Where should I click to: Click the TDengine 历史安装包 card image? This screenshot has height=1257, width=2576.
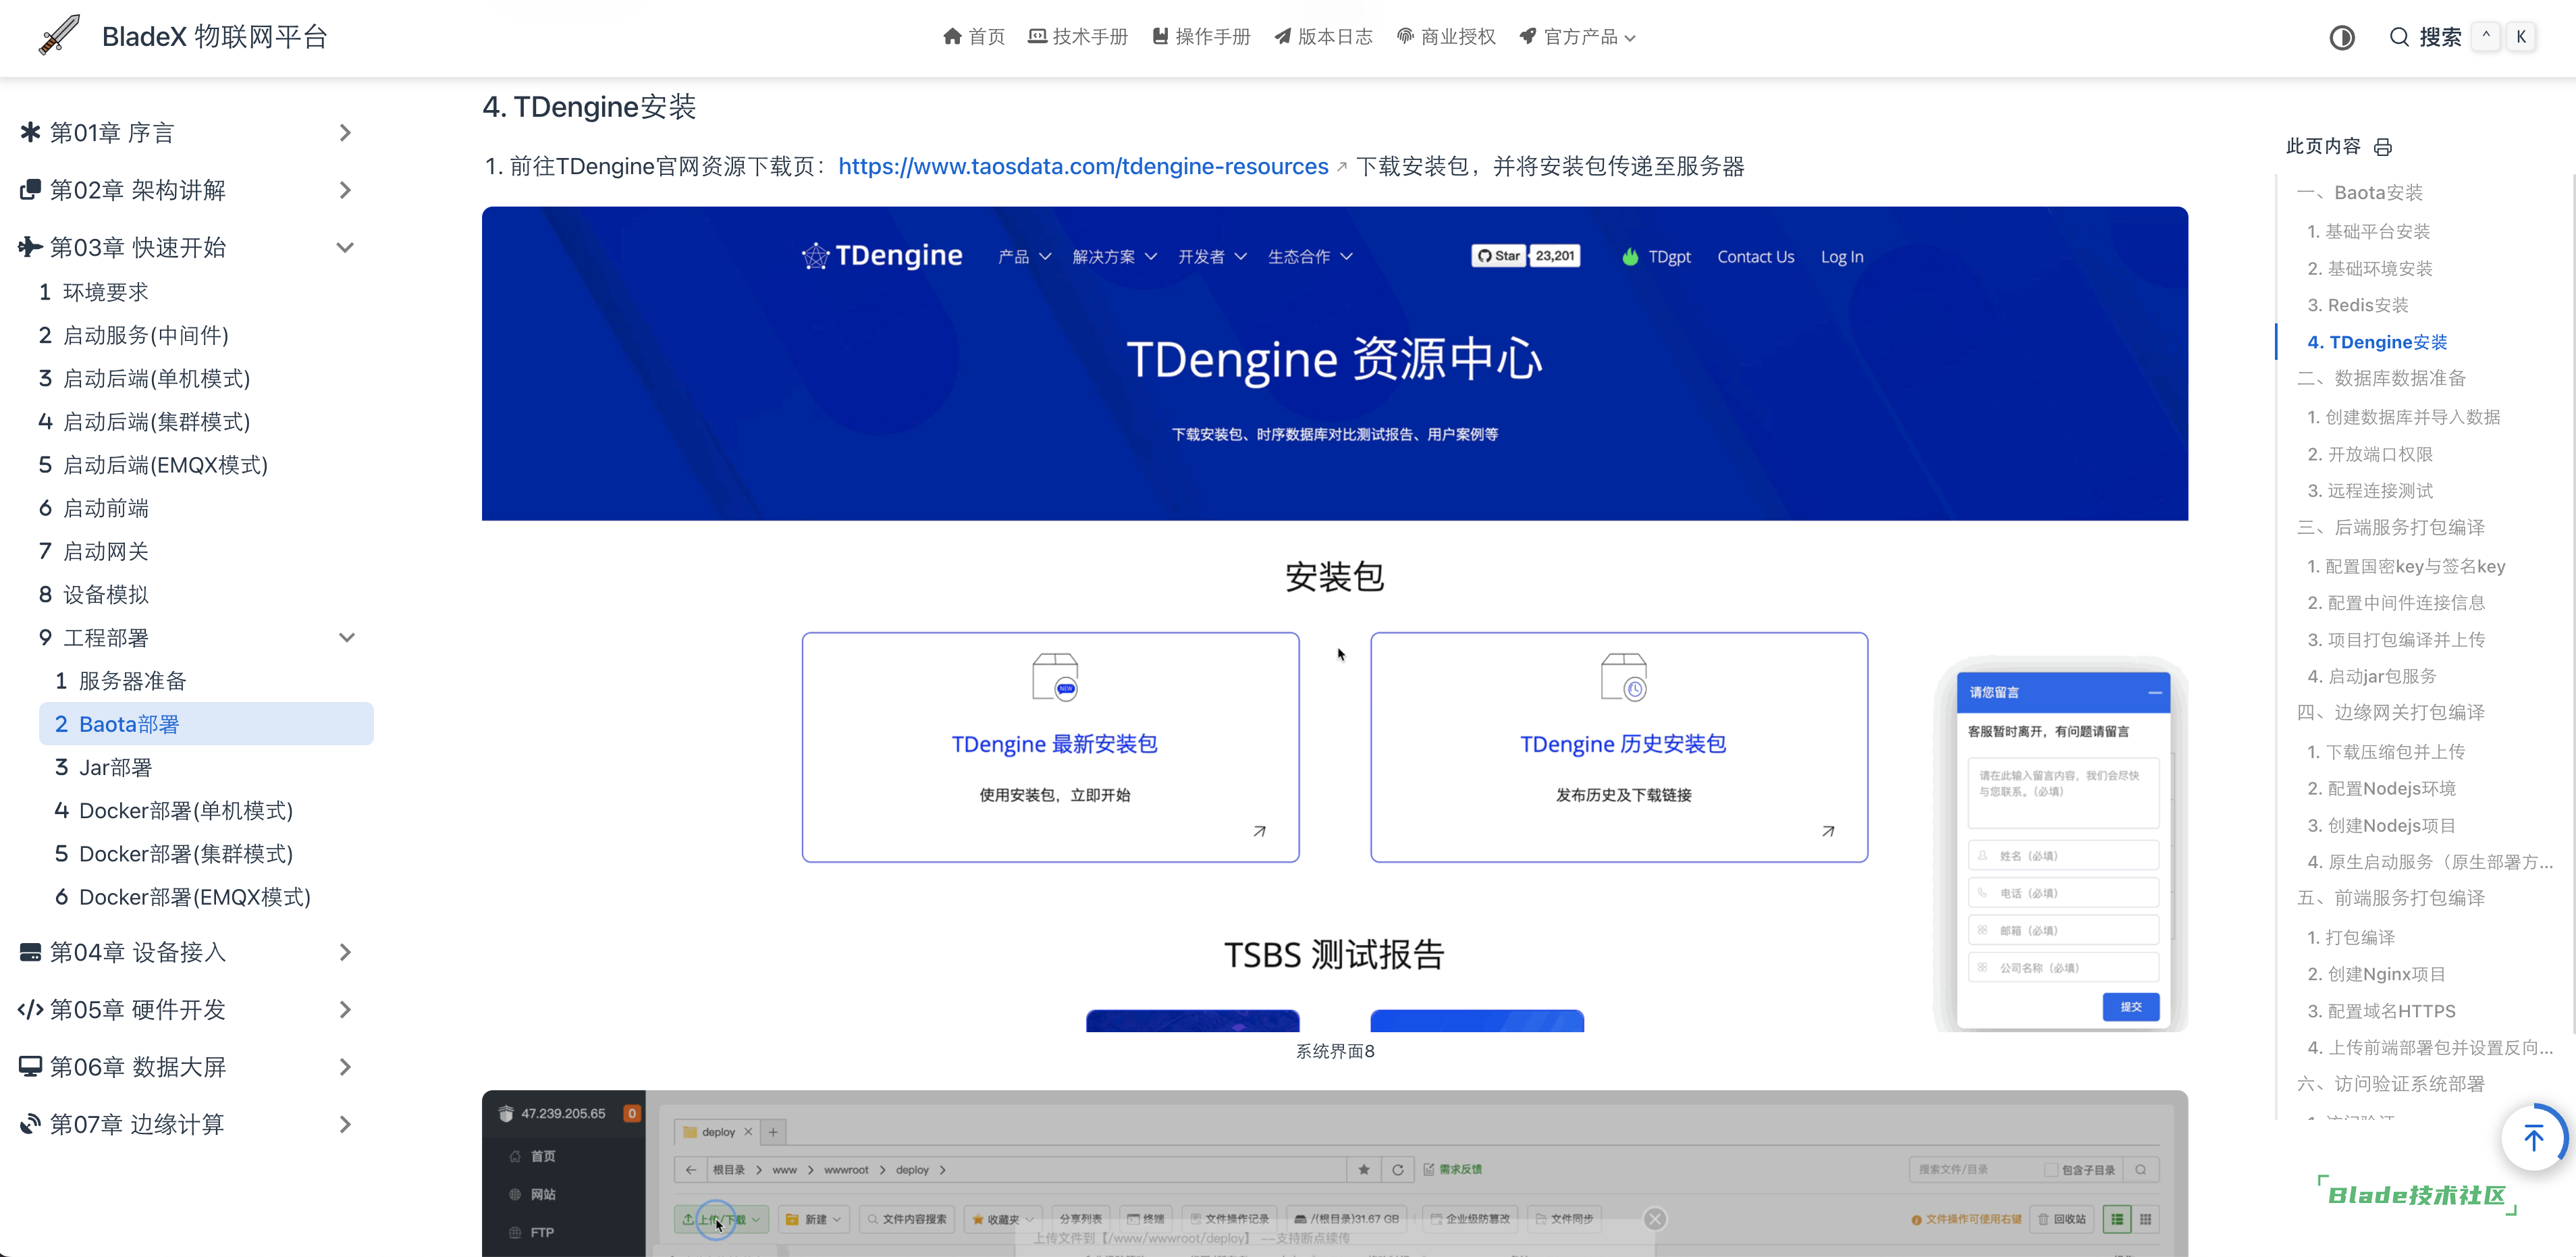click(1619, 747)
